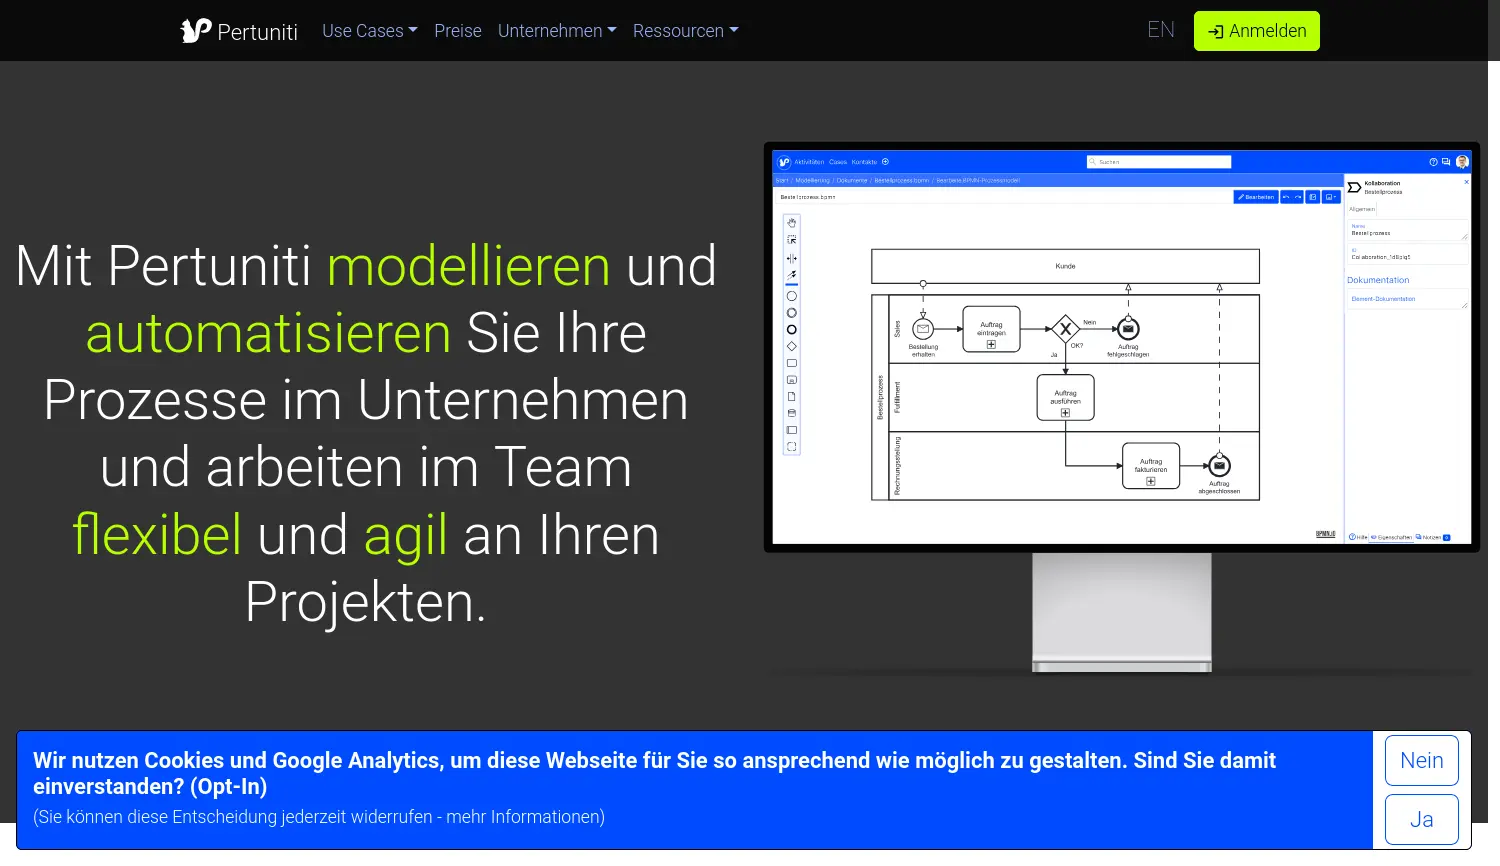Image resolution: width=1500 pixels, height=866 pixels.
Task: Create a Start Event with the circle tool
Action: 791,296
